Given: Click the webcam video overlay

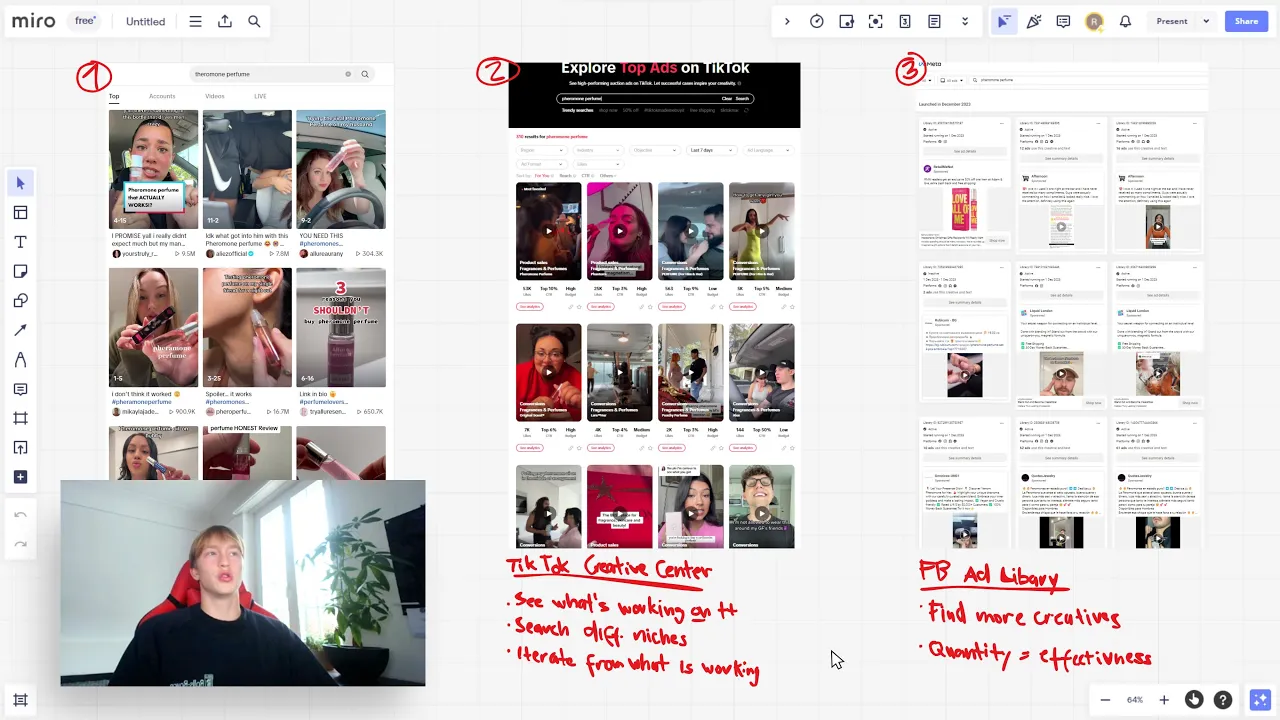Looking at the screenshot, I should click(x=243, y=583).
